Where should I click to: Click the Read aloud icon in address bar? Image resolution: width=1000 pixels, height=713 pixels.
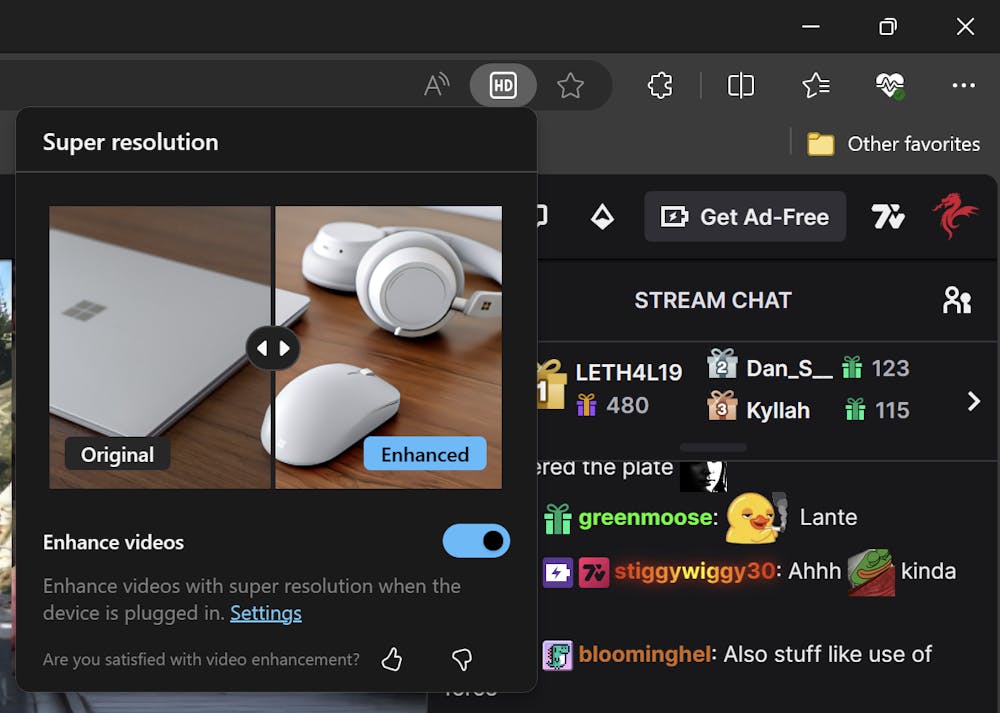click(x=437, y=85)
